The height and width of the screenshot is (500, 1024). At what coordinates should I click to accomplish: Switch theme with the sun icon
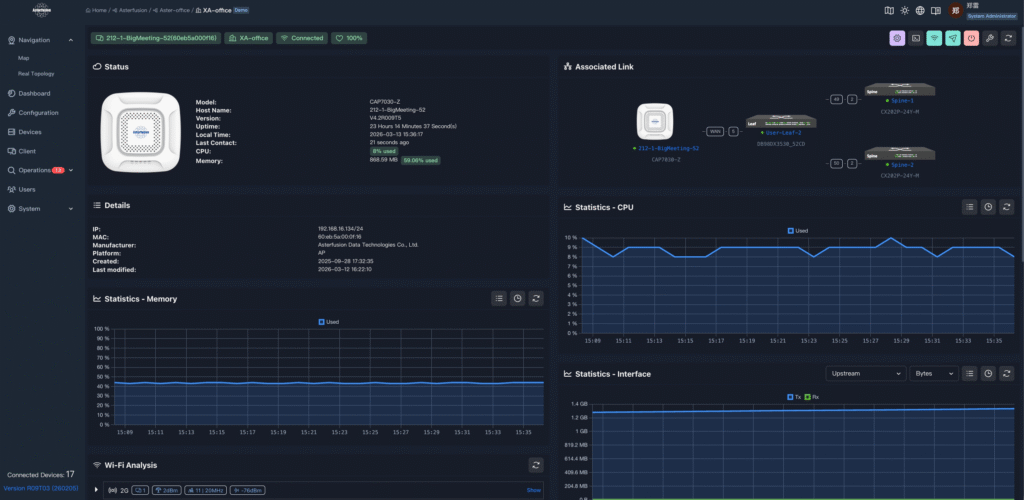click(x=905, y=10)
